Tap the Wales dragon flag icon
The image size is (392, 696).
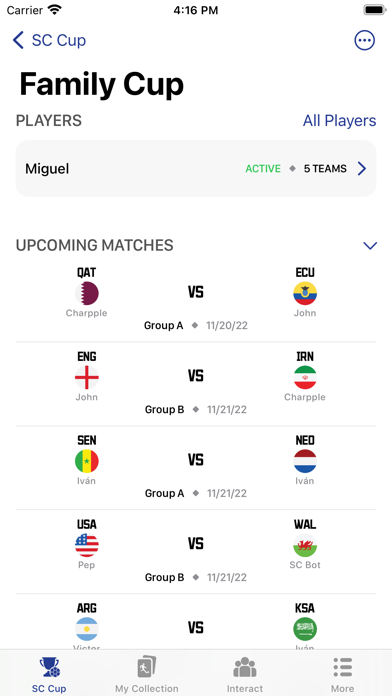point(305,545)
